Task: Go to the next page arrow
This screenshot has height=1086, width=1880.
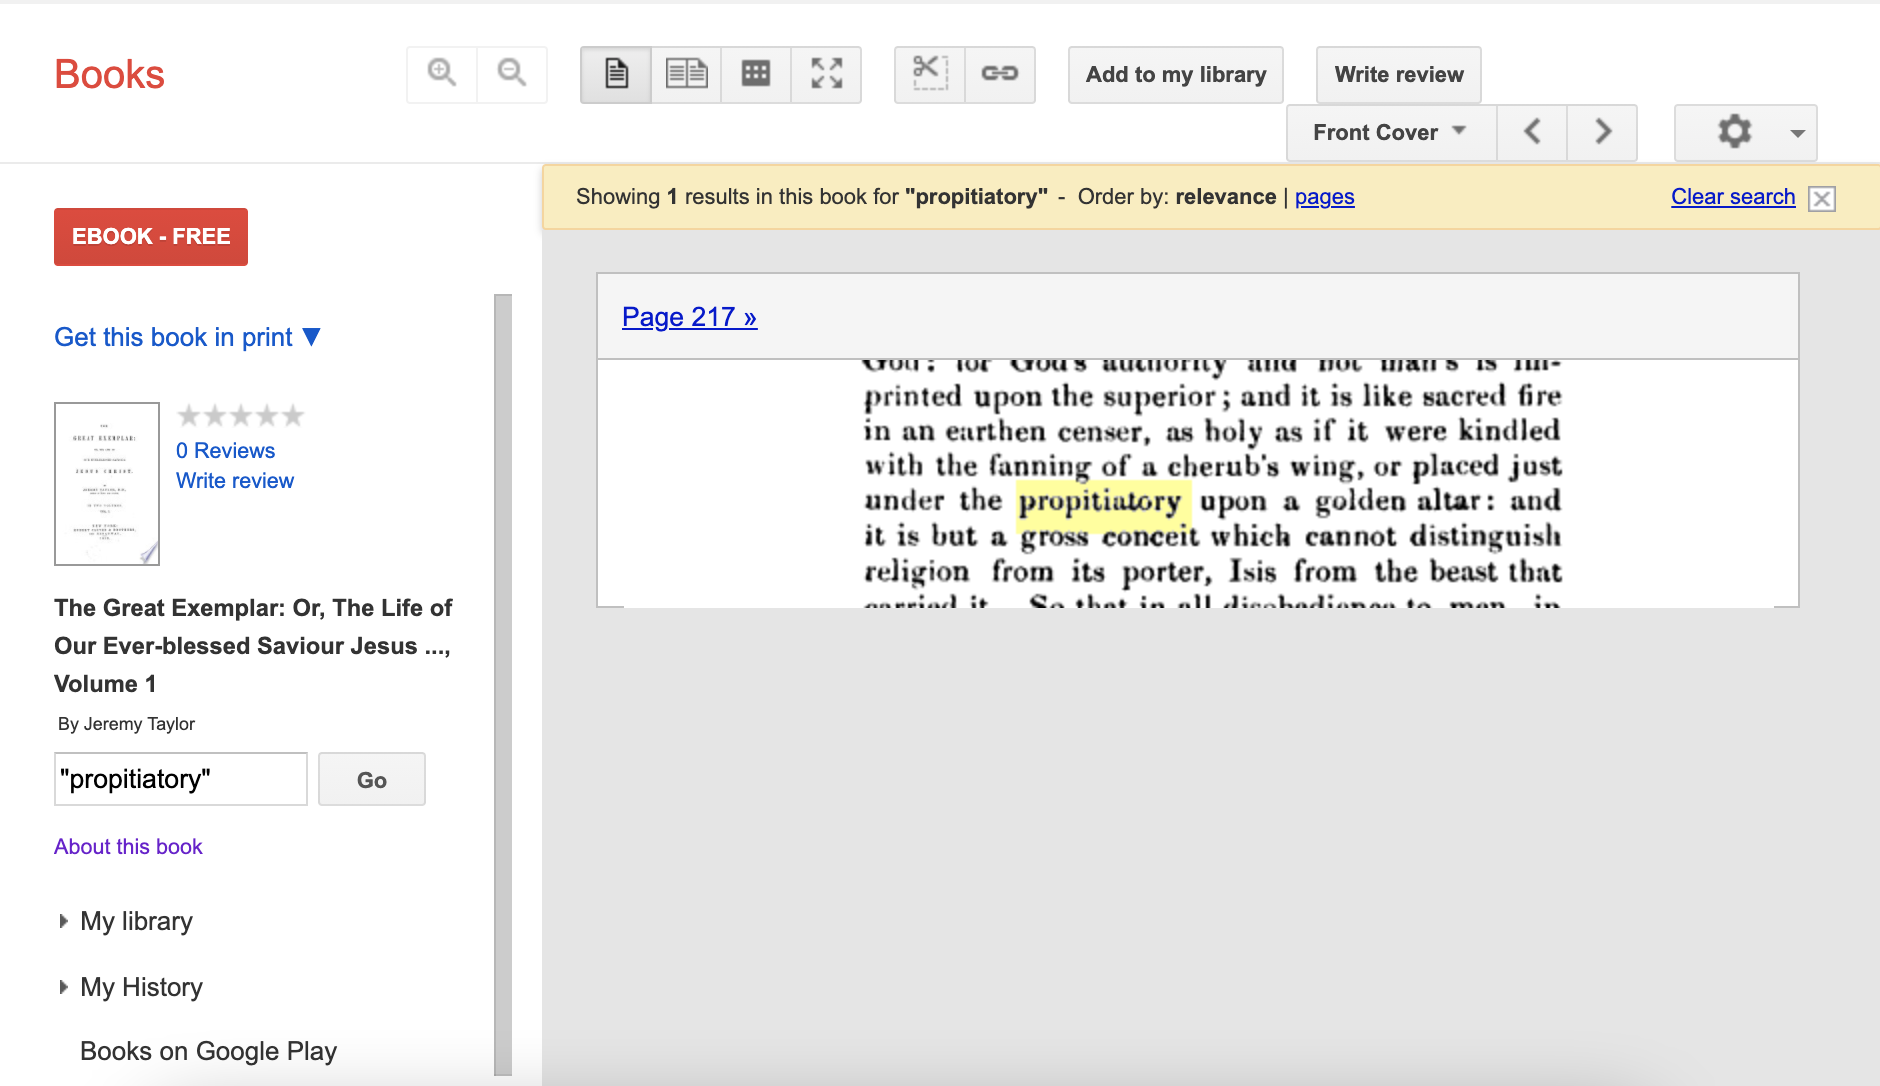Action: coord(1602,132)
